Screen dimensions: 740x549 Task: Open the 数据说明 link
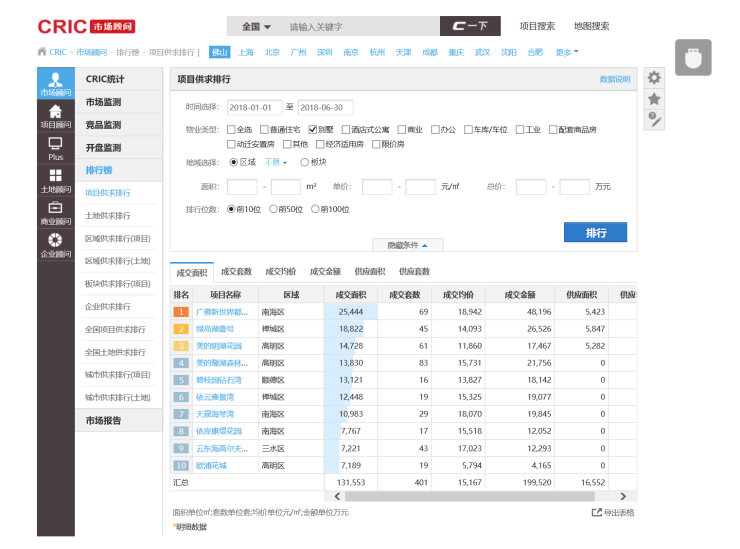click(615, 79)
